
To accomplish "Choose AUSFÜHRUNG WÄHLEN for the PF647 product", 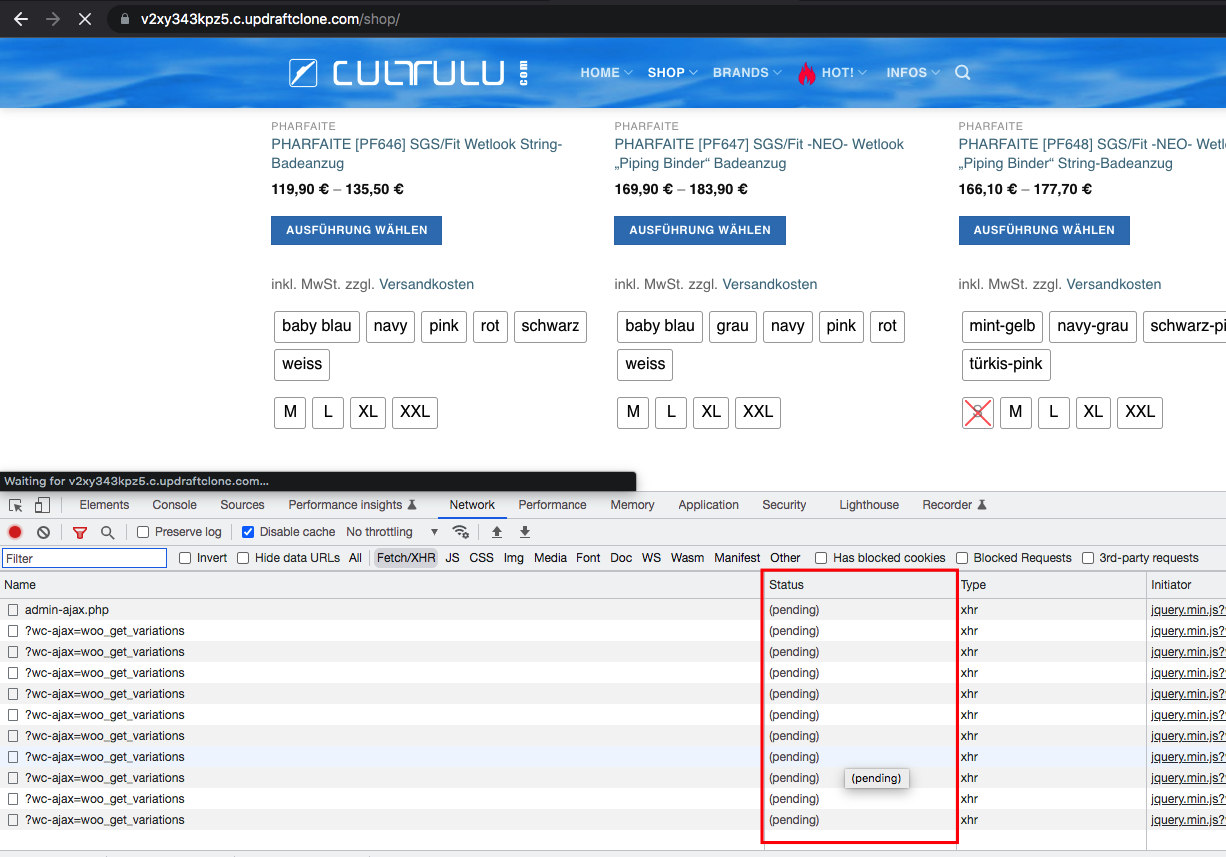I will click(700, 230).
